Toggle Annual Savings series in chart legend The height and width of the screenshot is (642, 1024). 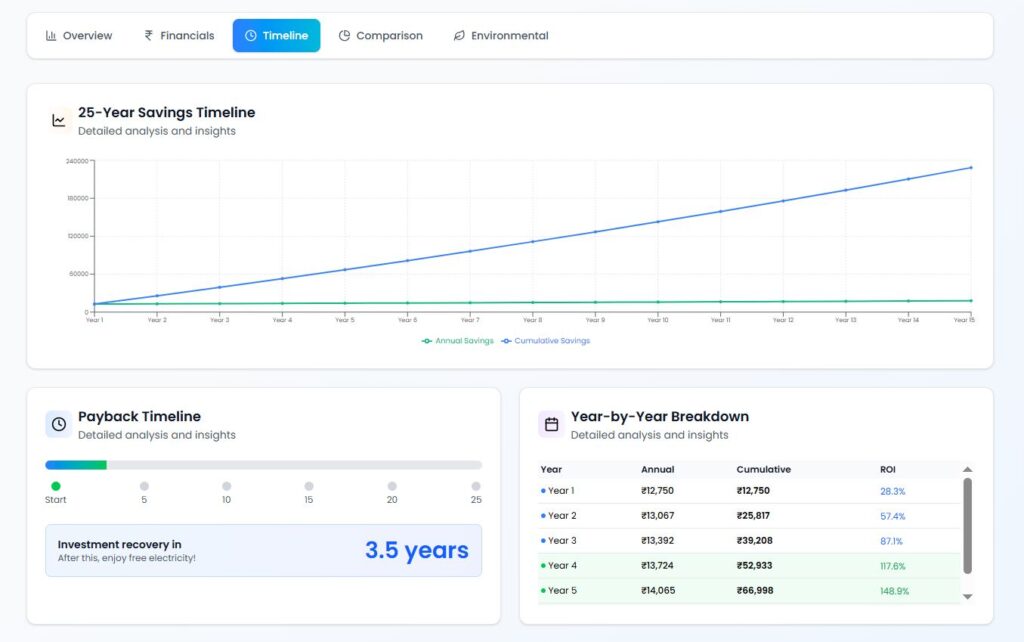[458, 341]
